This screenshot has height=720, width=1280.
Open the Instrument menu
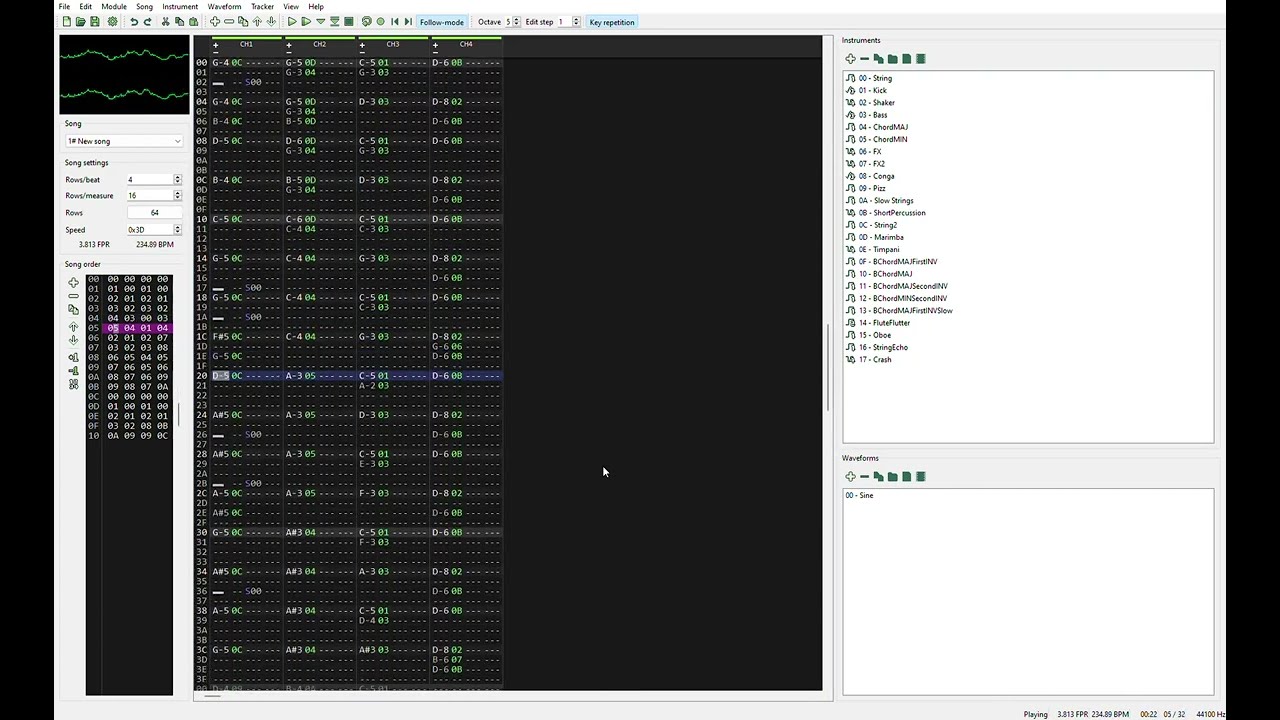180,6
